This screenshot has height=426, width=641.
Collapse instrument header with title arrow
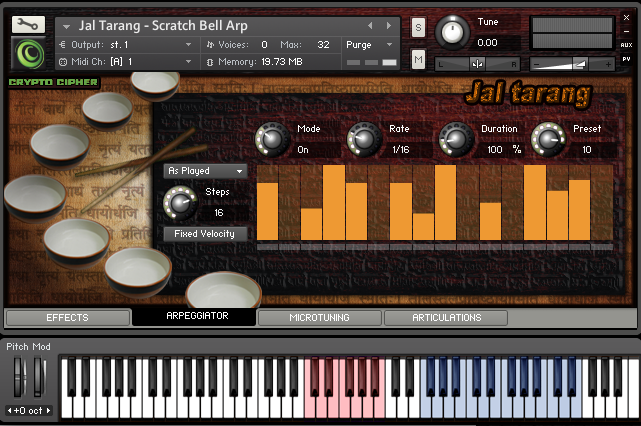click(66, 27)
